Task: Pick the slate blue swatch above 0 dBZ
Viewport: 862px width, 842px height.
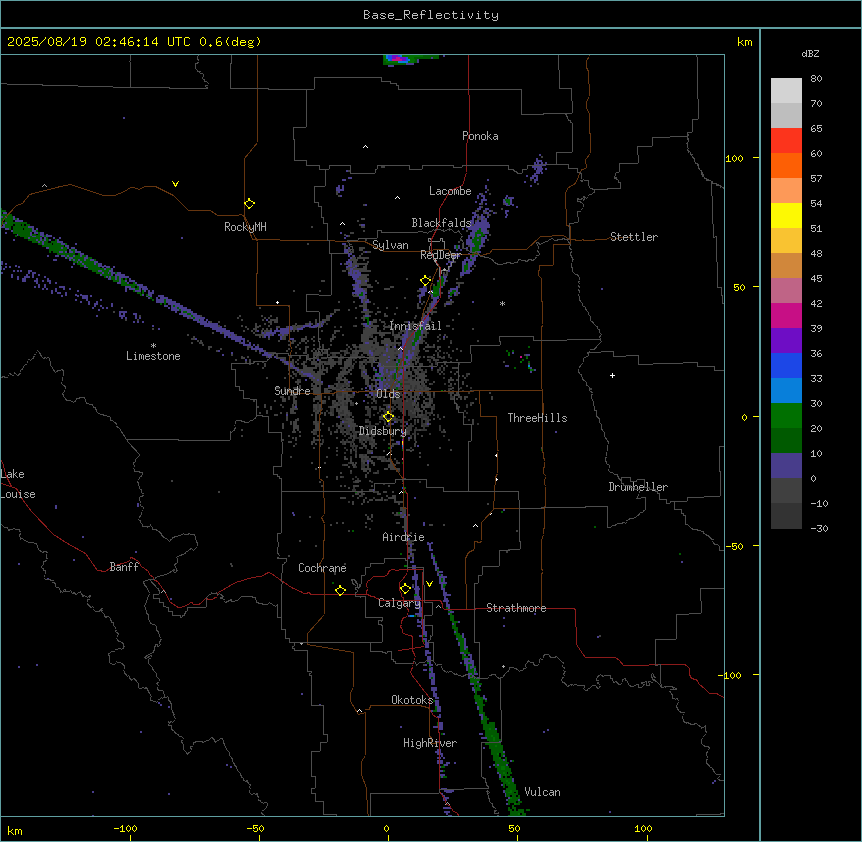Action: coord(786,466)
